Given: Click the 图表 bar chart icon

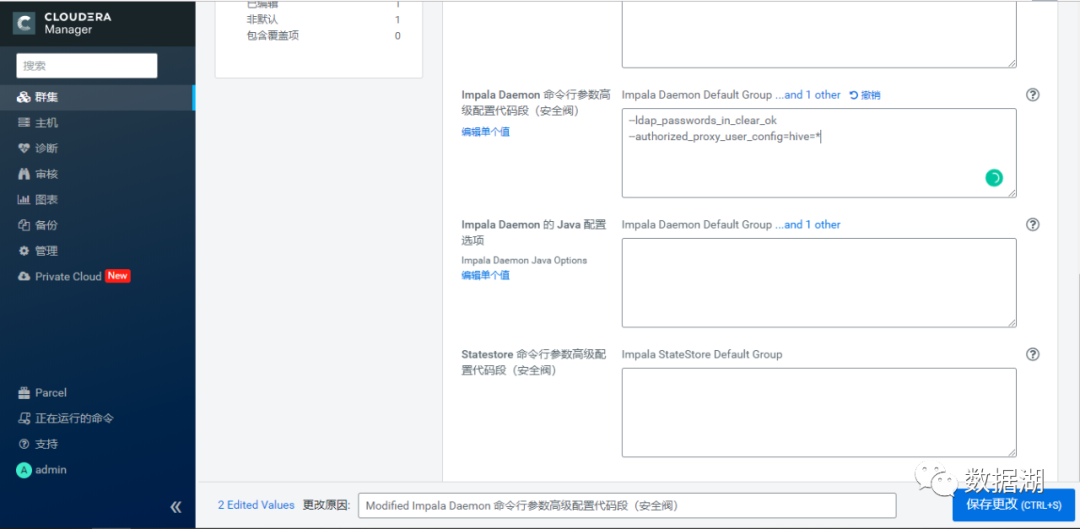Looking at the screenshot, I should pyautogui.click(x=23, y=200).
